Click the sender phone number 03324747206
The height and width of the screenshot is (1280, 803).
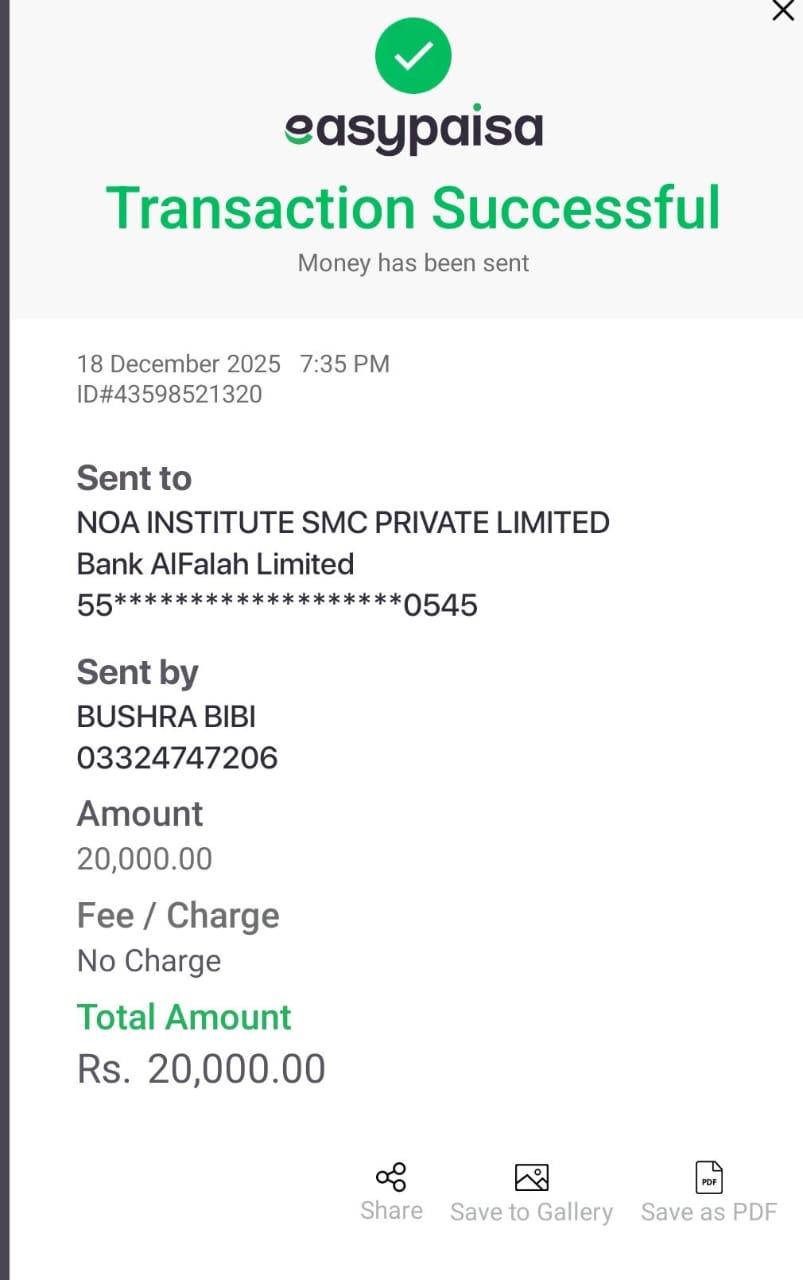tap(177, 758)
